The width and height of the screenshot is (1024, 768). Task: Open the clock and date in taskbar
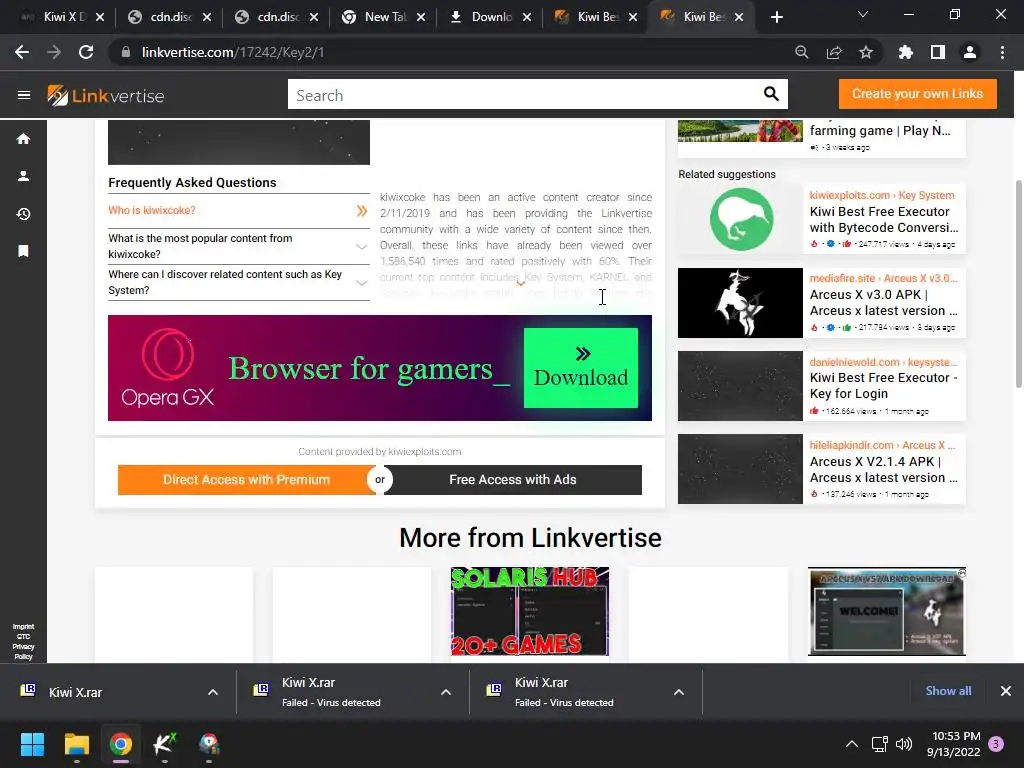(x=953, y=744)
